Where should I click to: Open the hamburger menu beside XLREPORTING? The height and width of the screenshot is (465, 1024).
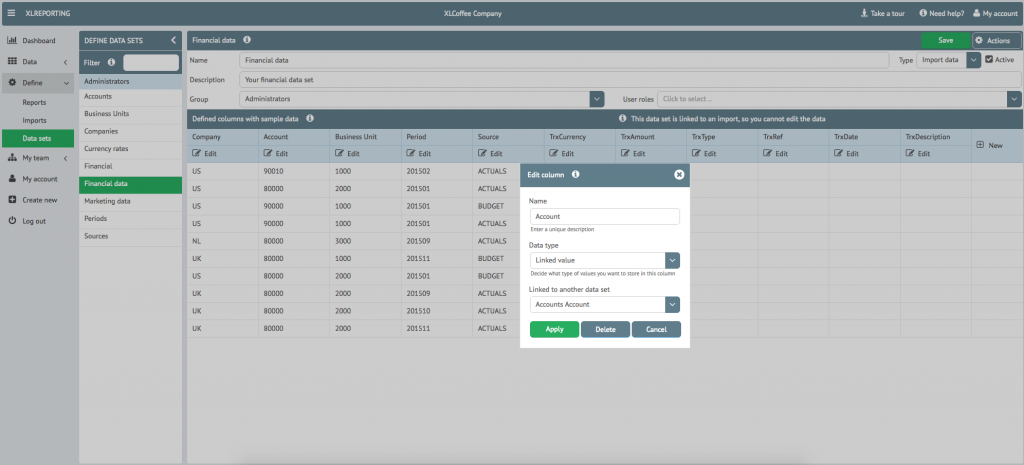click(11, 13)
